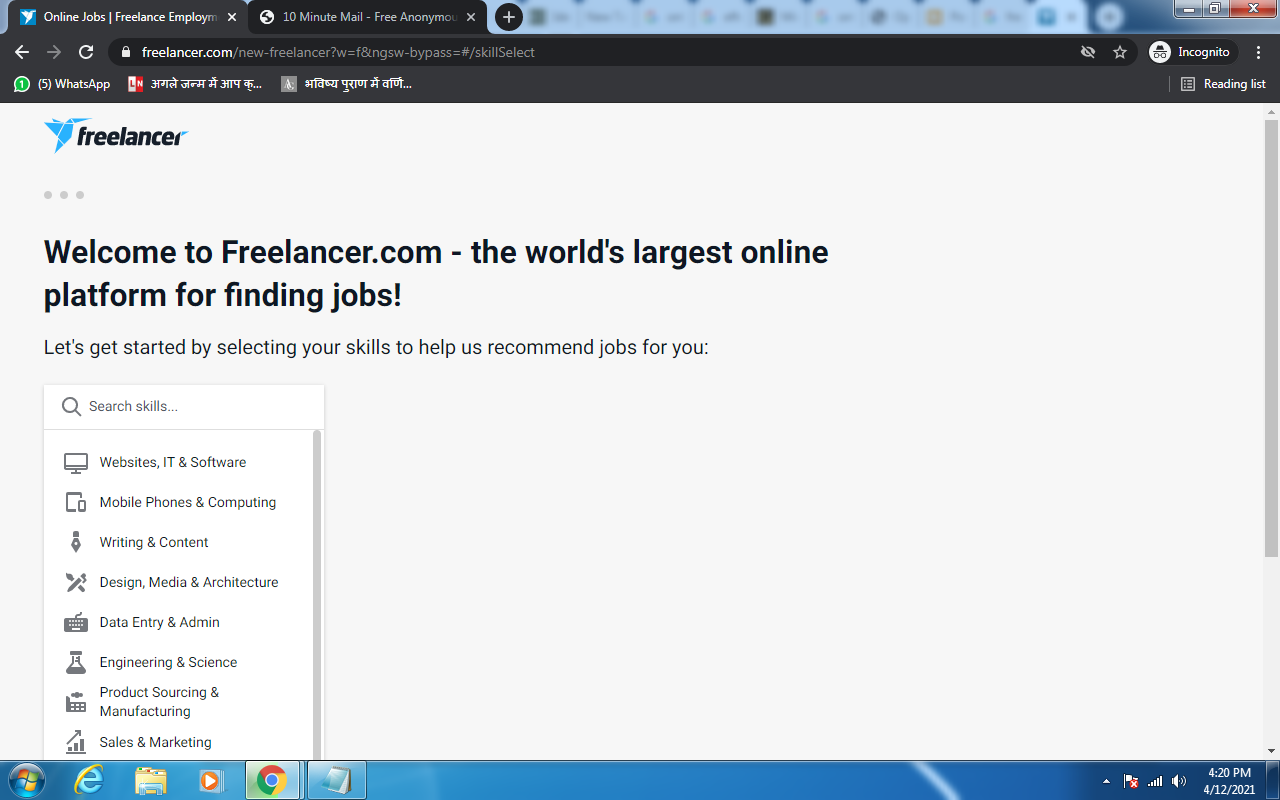Click the pen nib icon for Writing & Content

pyautogui.click(x=76, y=542)
